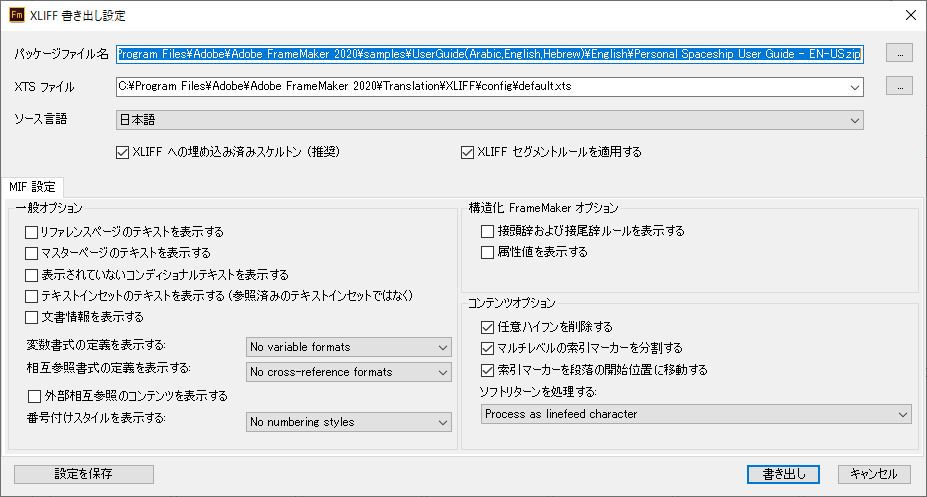Click the FrameMaker Fm icon in title bar

point(17,15)
